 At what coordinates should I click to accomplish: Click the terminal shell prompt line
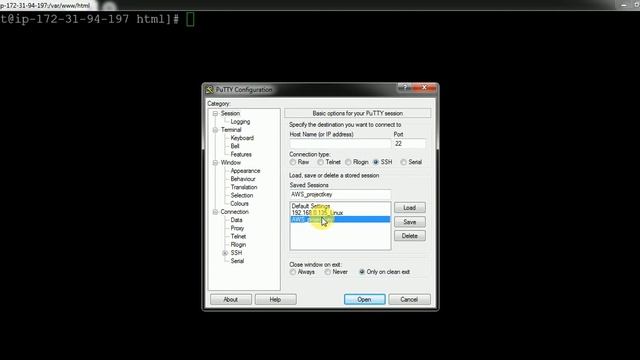[97, 19]
